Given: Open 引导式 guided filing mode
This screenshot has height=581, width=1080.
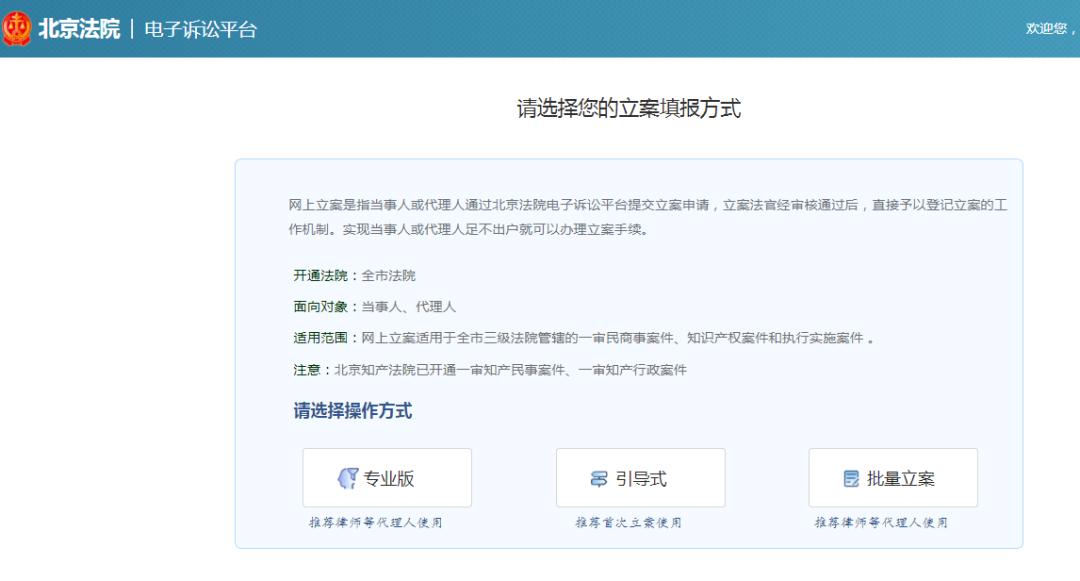Looking at the screenshot, I should tap(640, 477).
